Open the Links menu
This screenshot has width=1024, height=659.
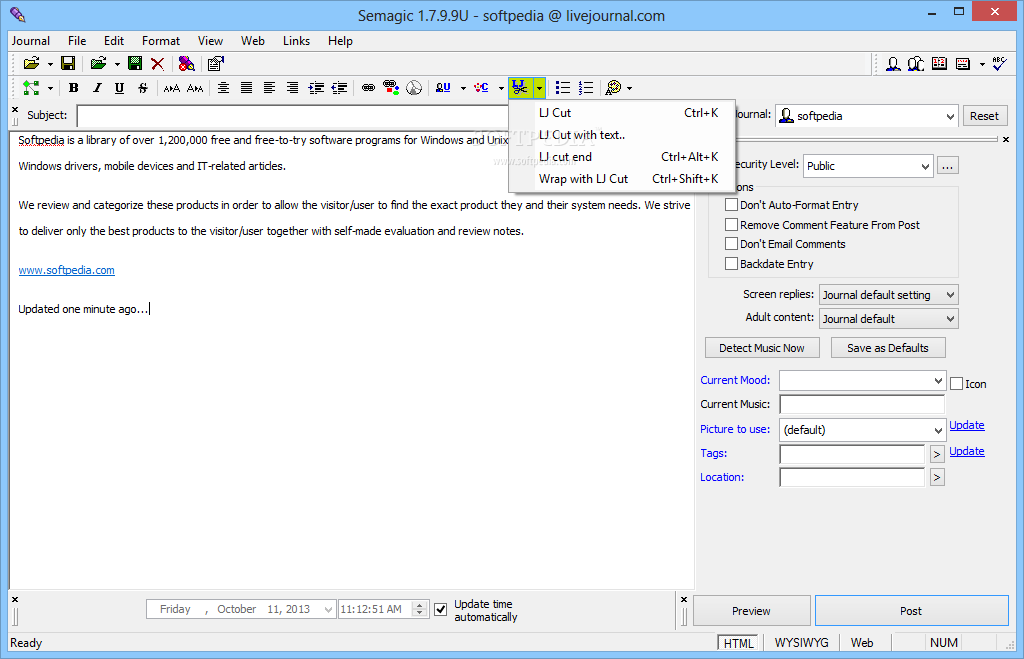tap(296, 40)
